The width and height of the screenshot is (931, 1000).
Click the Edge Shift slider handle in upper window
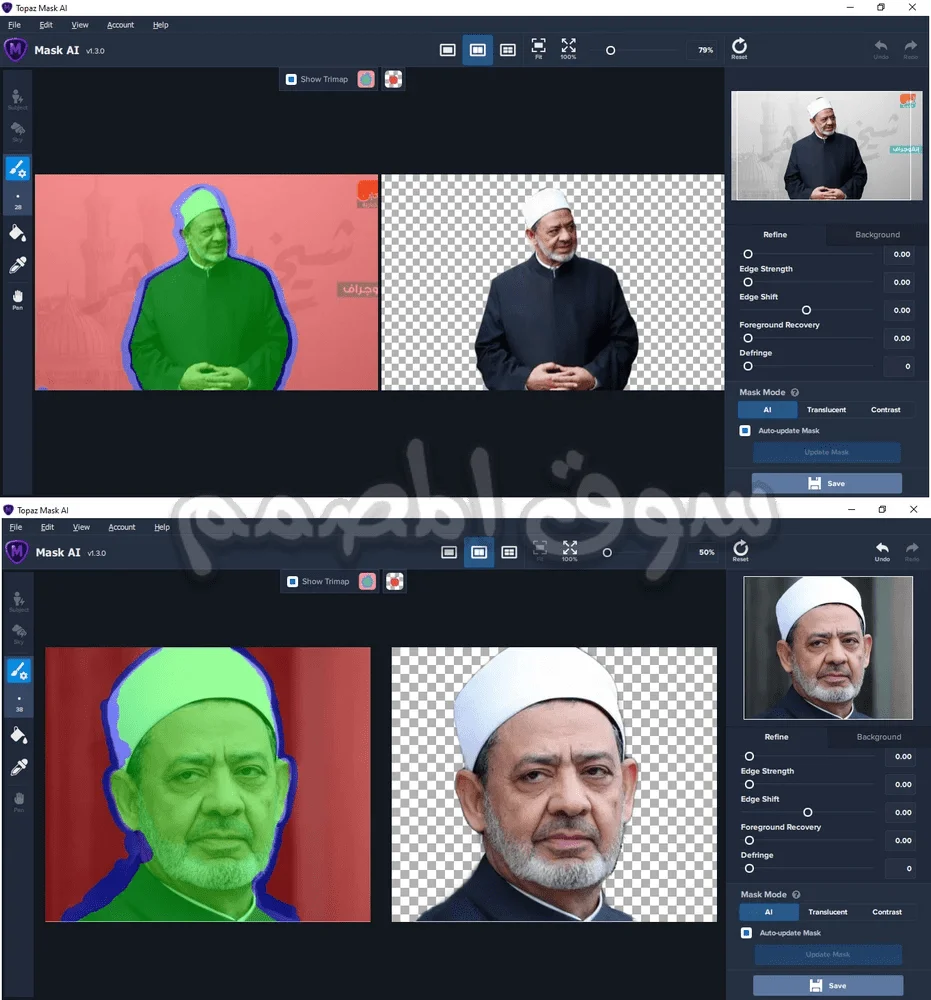806,310
